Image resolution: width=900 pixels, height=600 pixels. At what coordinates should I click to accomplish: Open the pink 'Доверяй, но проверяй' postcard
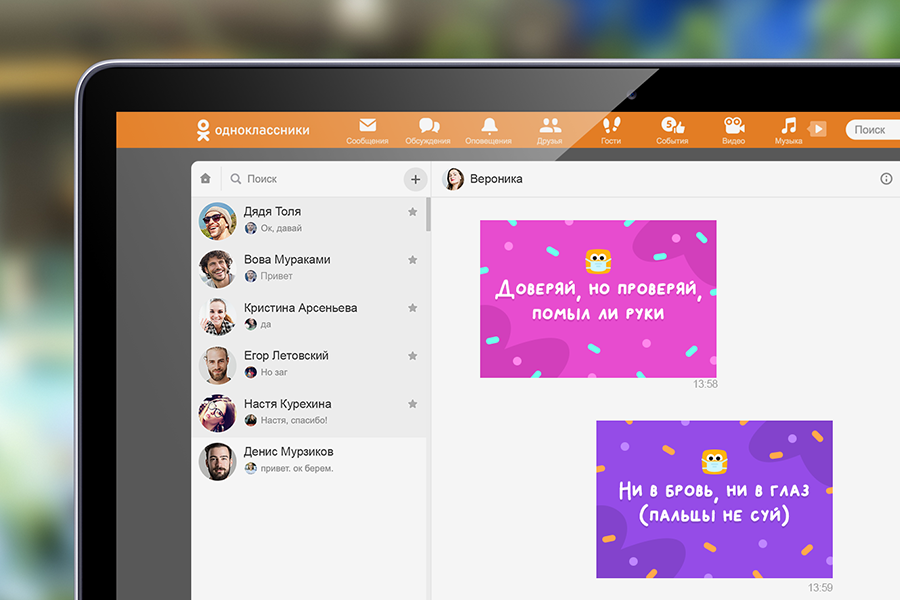click(x=598, y=299)
